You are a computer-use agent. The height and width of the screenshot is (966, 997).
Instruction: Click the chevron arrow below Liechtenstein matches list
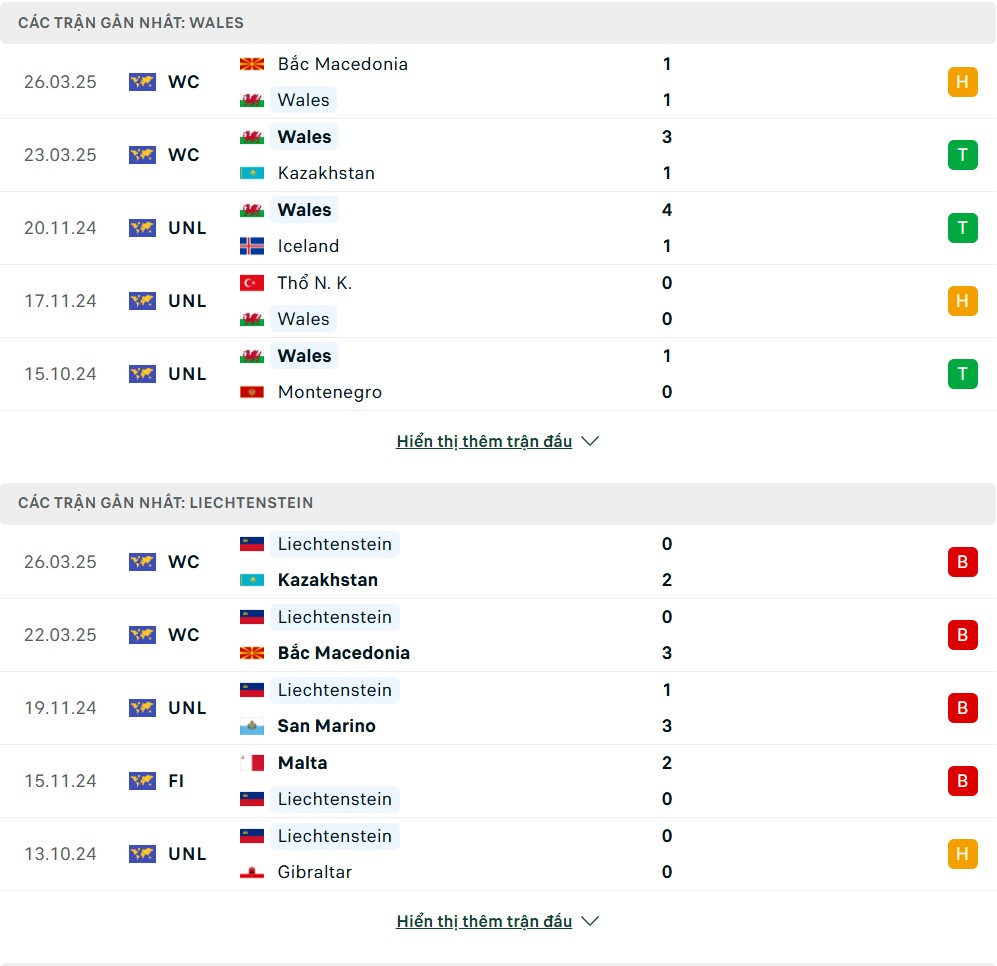tap(590, 921)
